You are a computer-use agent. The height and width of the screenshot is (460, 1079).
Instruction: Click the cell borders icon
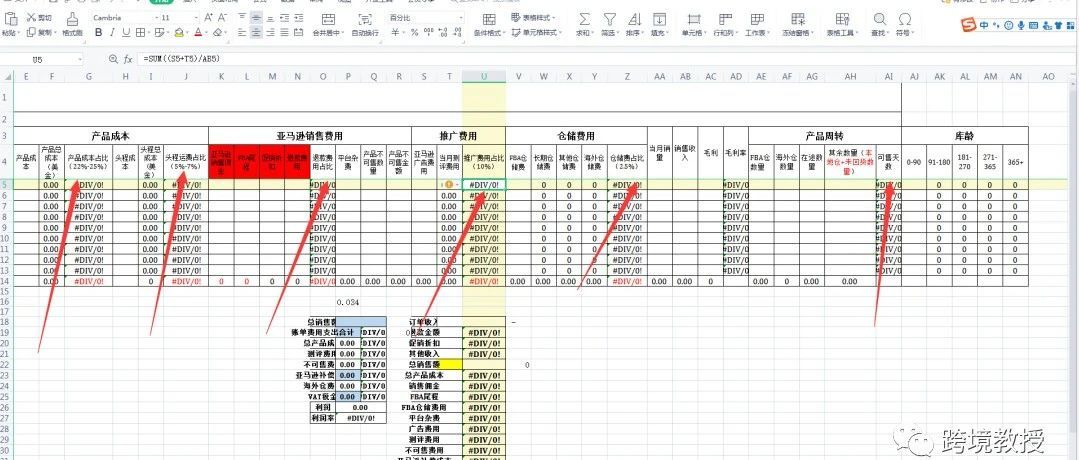140,32
